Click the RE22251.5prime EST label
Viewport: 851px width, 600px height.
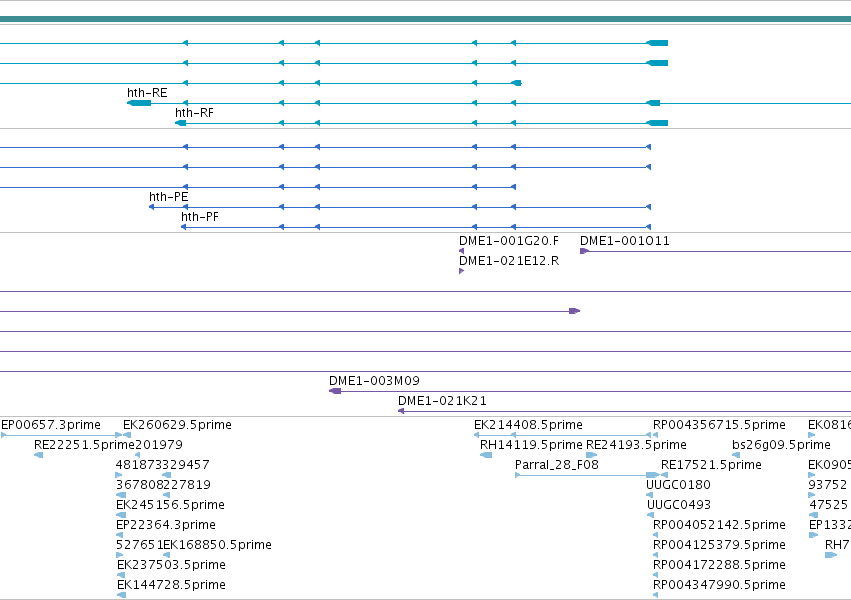click(x=84, y=445)
